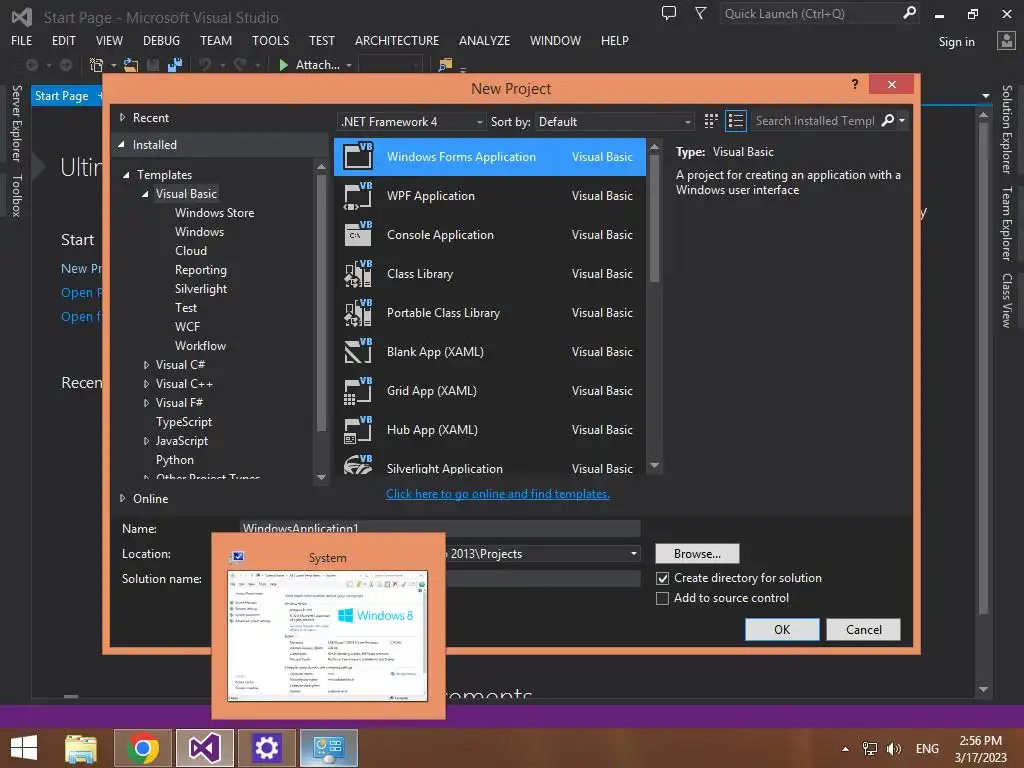Click the templates tree scroll down arrow
This screenshot has width=1024, height=768.
(x=321, y=477)
